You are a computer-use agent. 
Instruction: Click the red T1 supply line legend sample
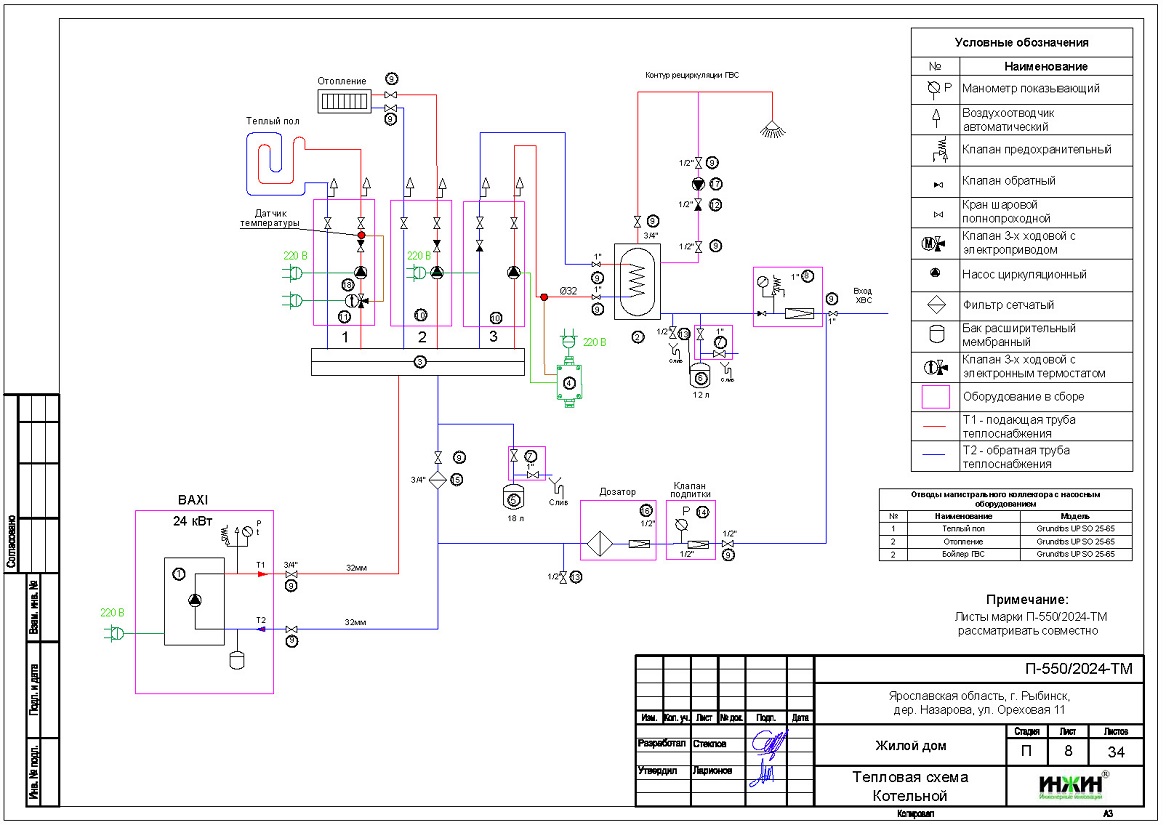(935, 427)
